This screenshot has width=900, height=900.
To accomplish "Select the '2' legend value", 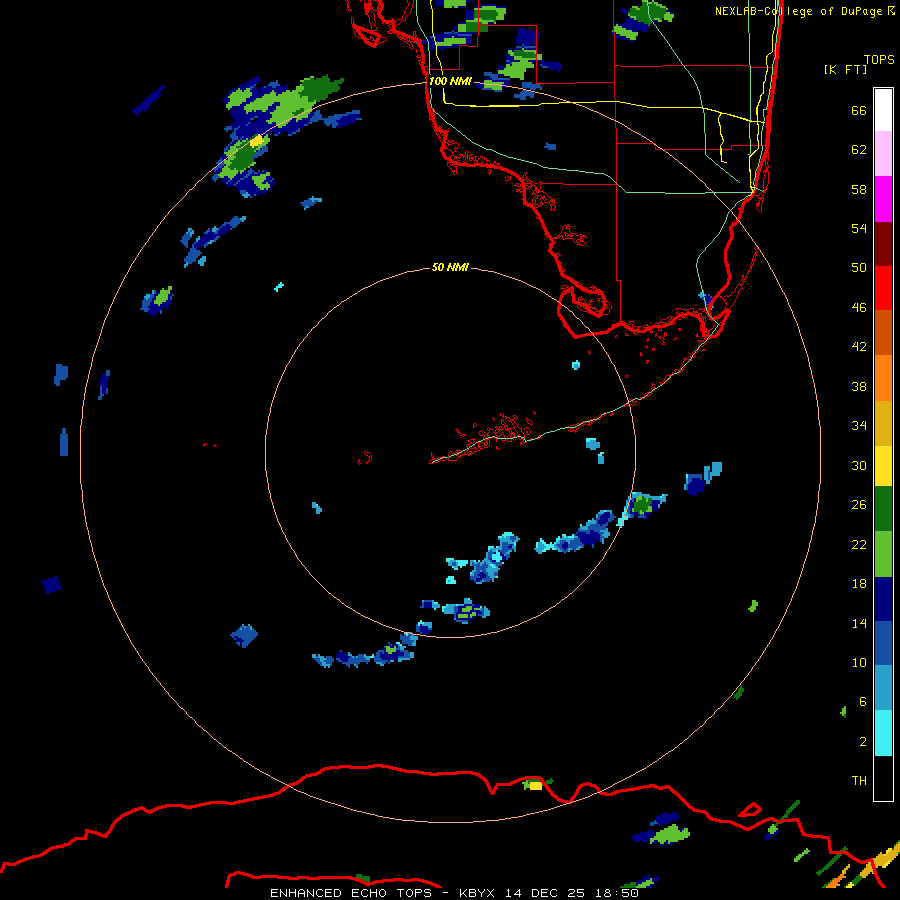I will tap(863, 742).
